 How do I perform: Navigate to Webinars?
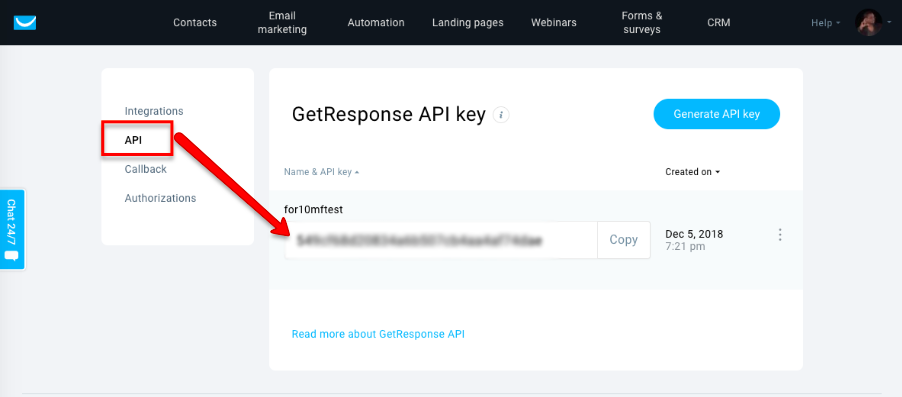pyautogui.click(x=553, y=22)
